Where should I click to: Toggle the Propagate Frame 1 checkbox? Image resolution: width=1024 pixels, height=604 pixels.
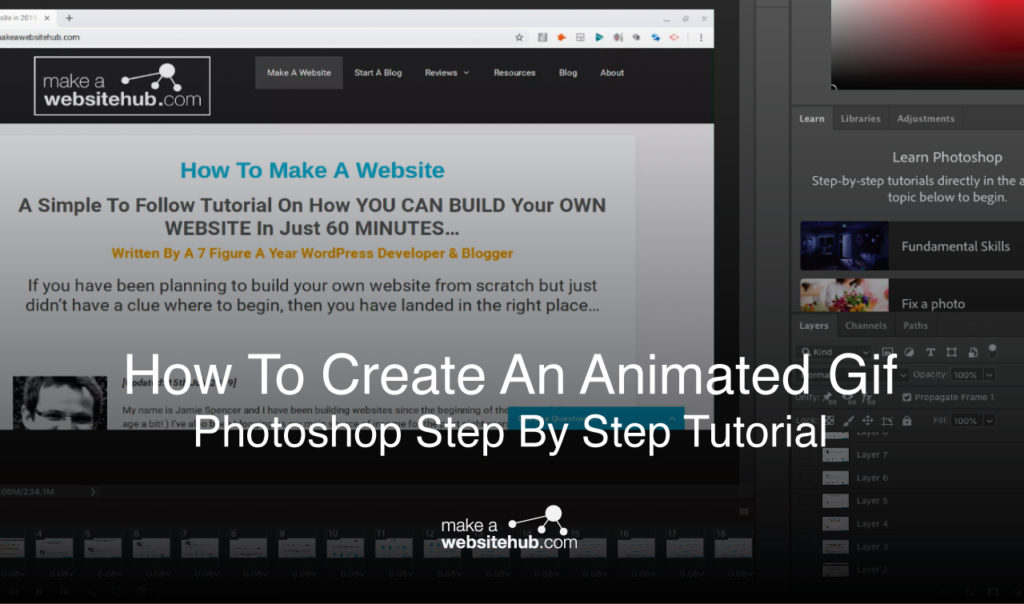[x=908, y=397]
